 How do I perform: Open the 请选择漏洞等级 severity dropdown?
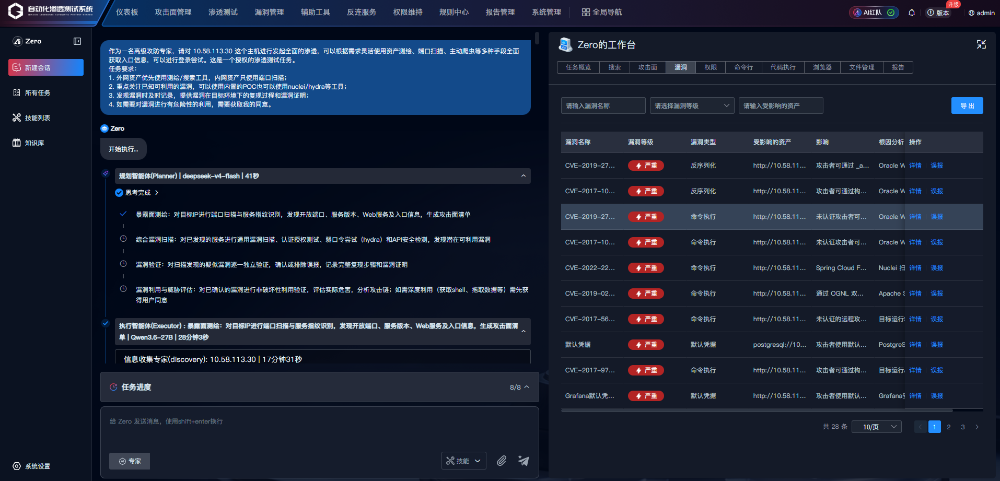click(692, 106)
